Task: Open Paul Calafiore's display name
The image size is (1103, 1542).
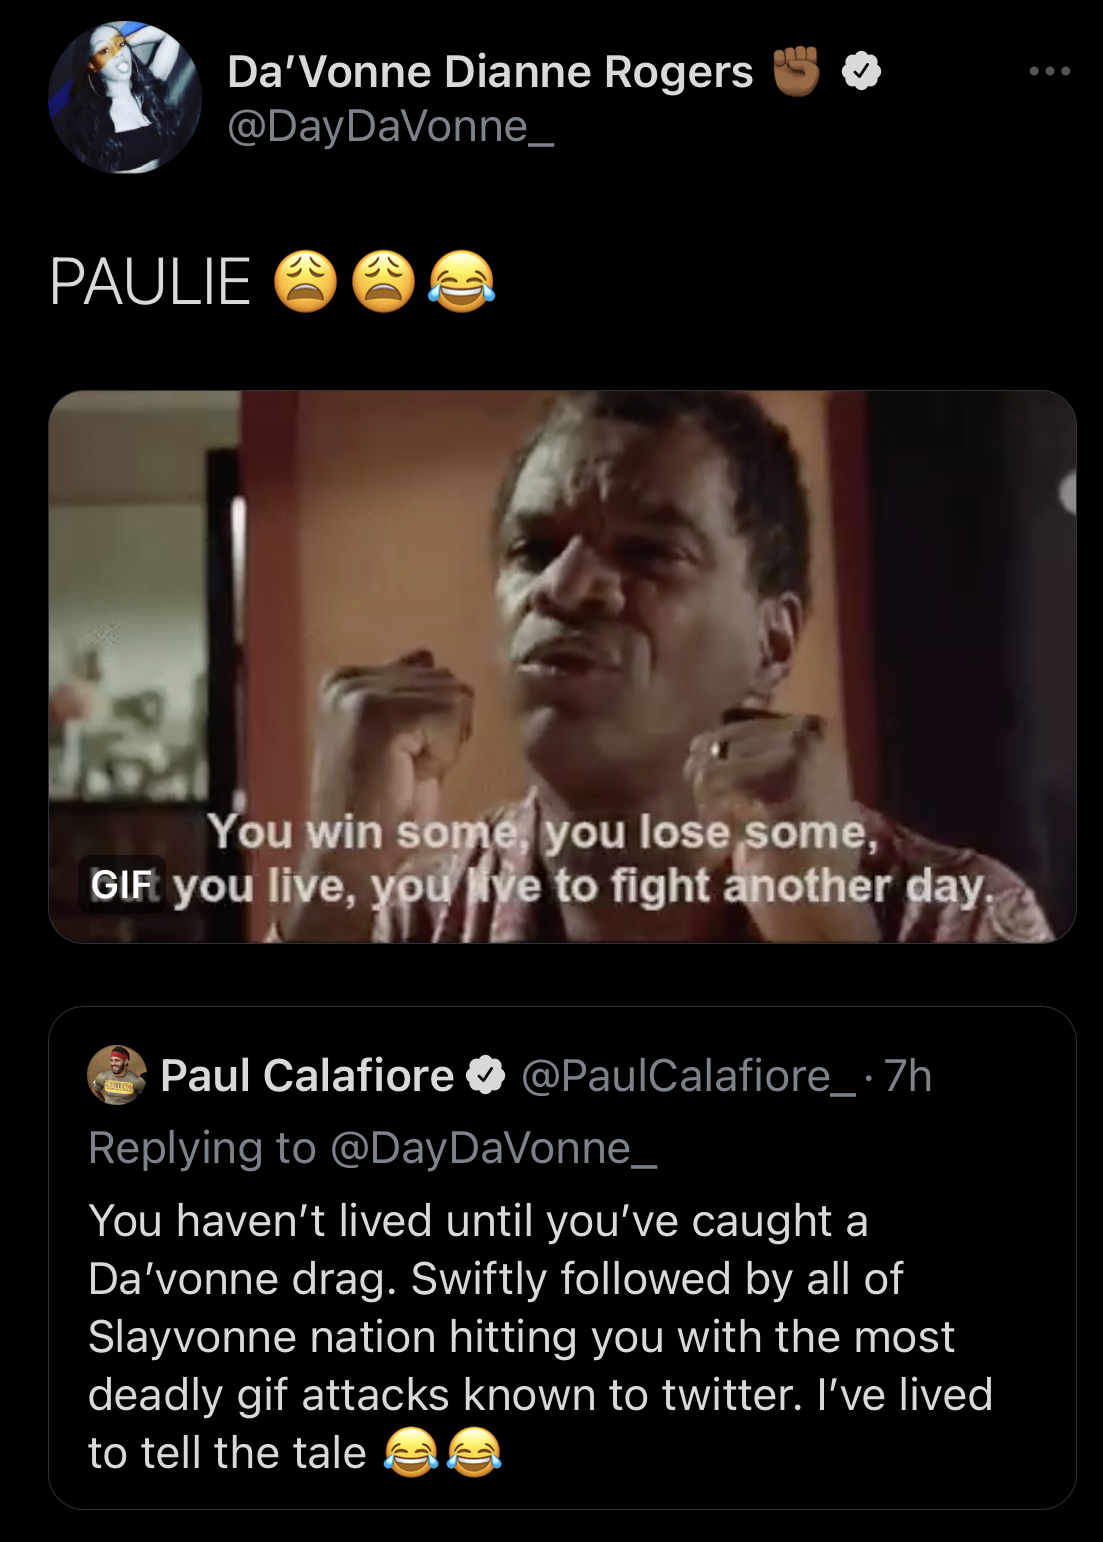Action: (307, 1076)
